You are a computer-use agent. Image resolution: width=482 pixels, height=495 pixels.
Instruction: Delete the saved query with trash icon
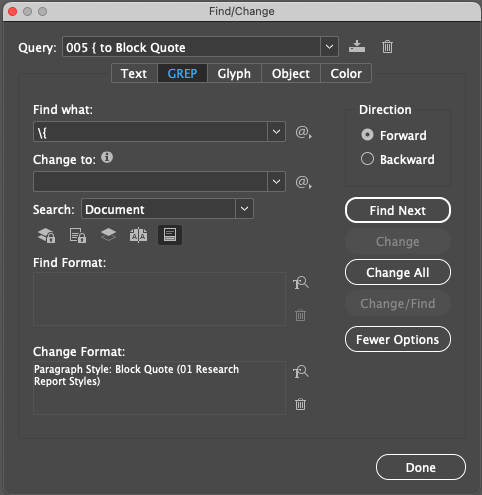[x=387, y=47]
